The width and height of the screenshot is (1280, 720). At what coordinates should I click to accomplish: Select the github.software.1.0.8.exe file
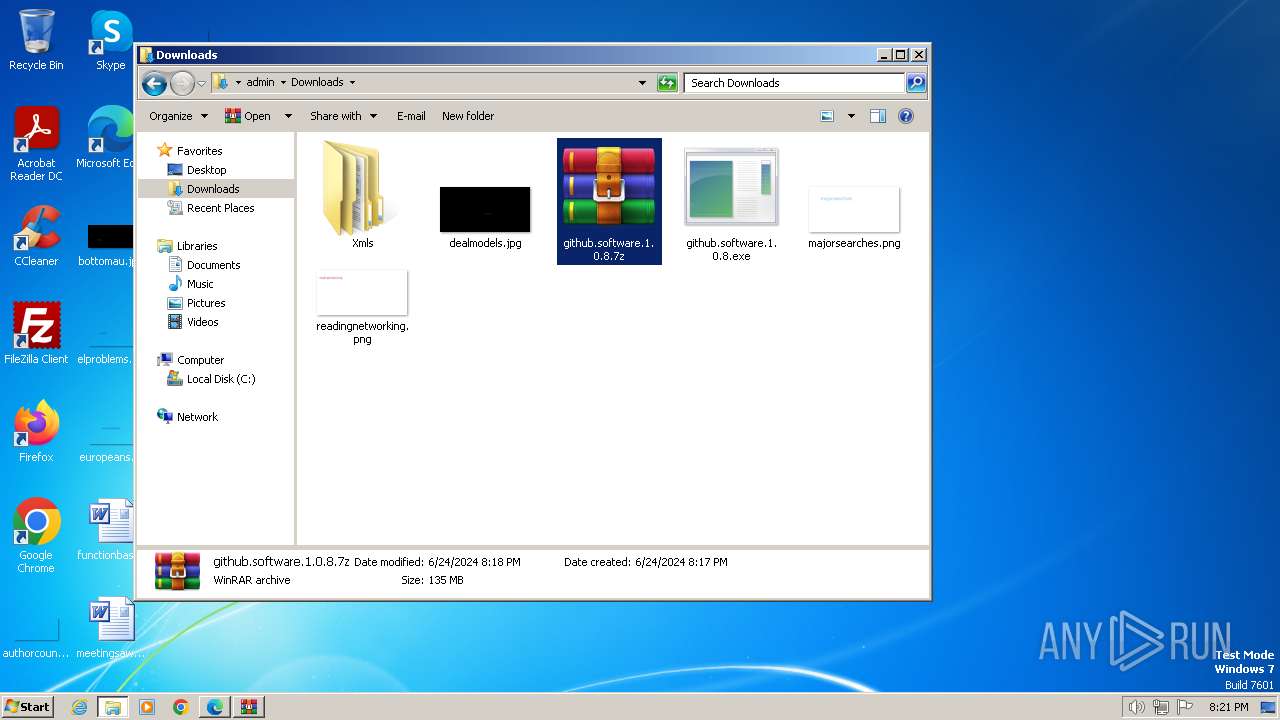tap(731, 201)
